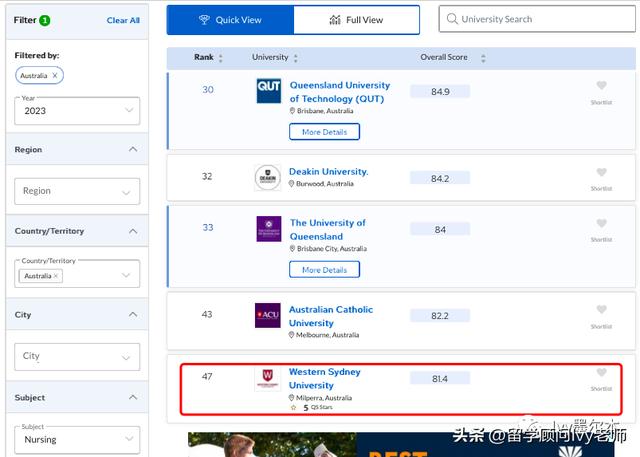
Task: Click the filter count badge
Action: (44, 20)
